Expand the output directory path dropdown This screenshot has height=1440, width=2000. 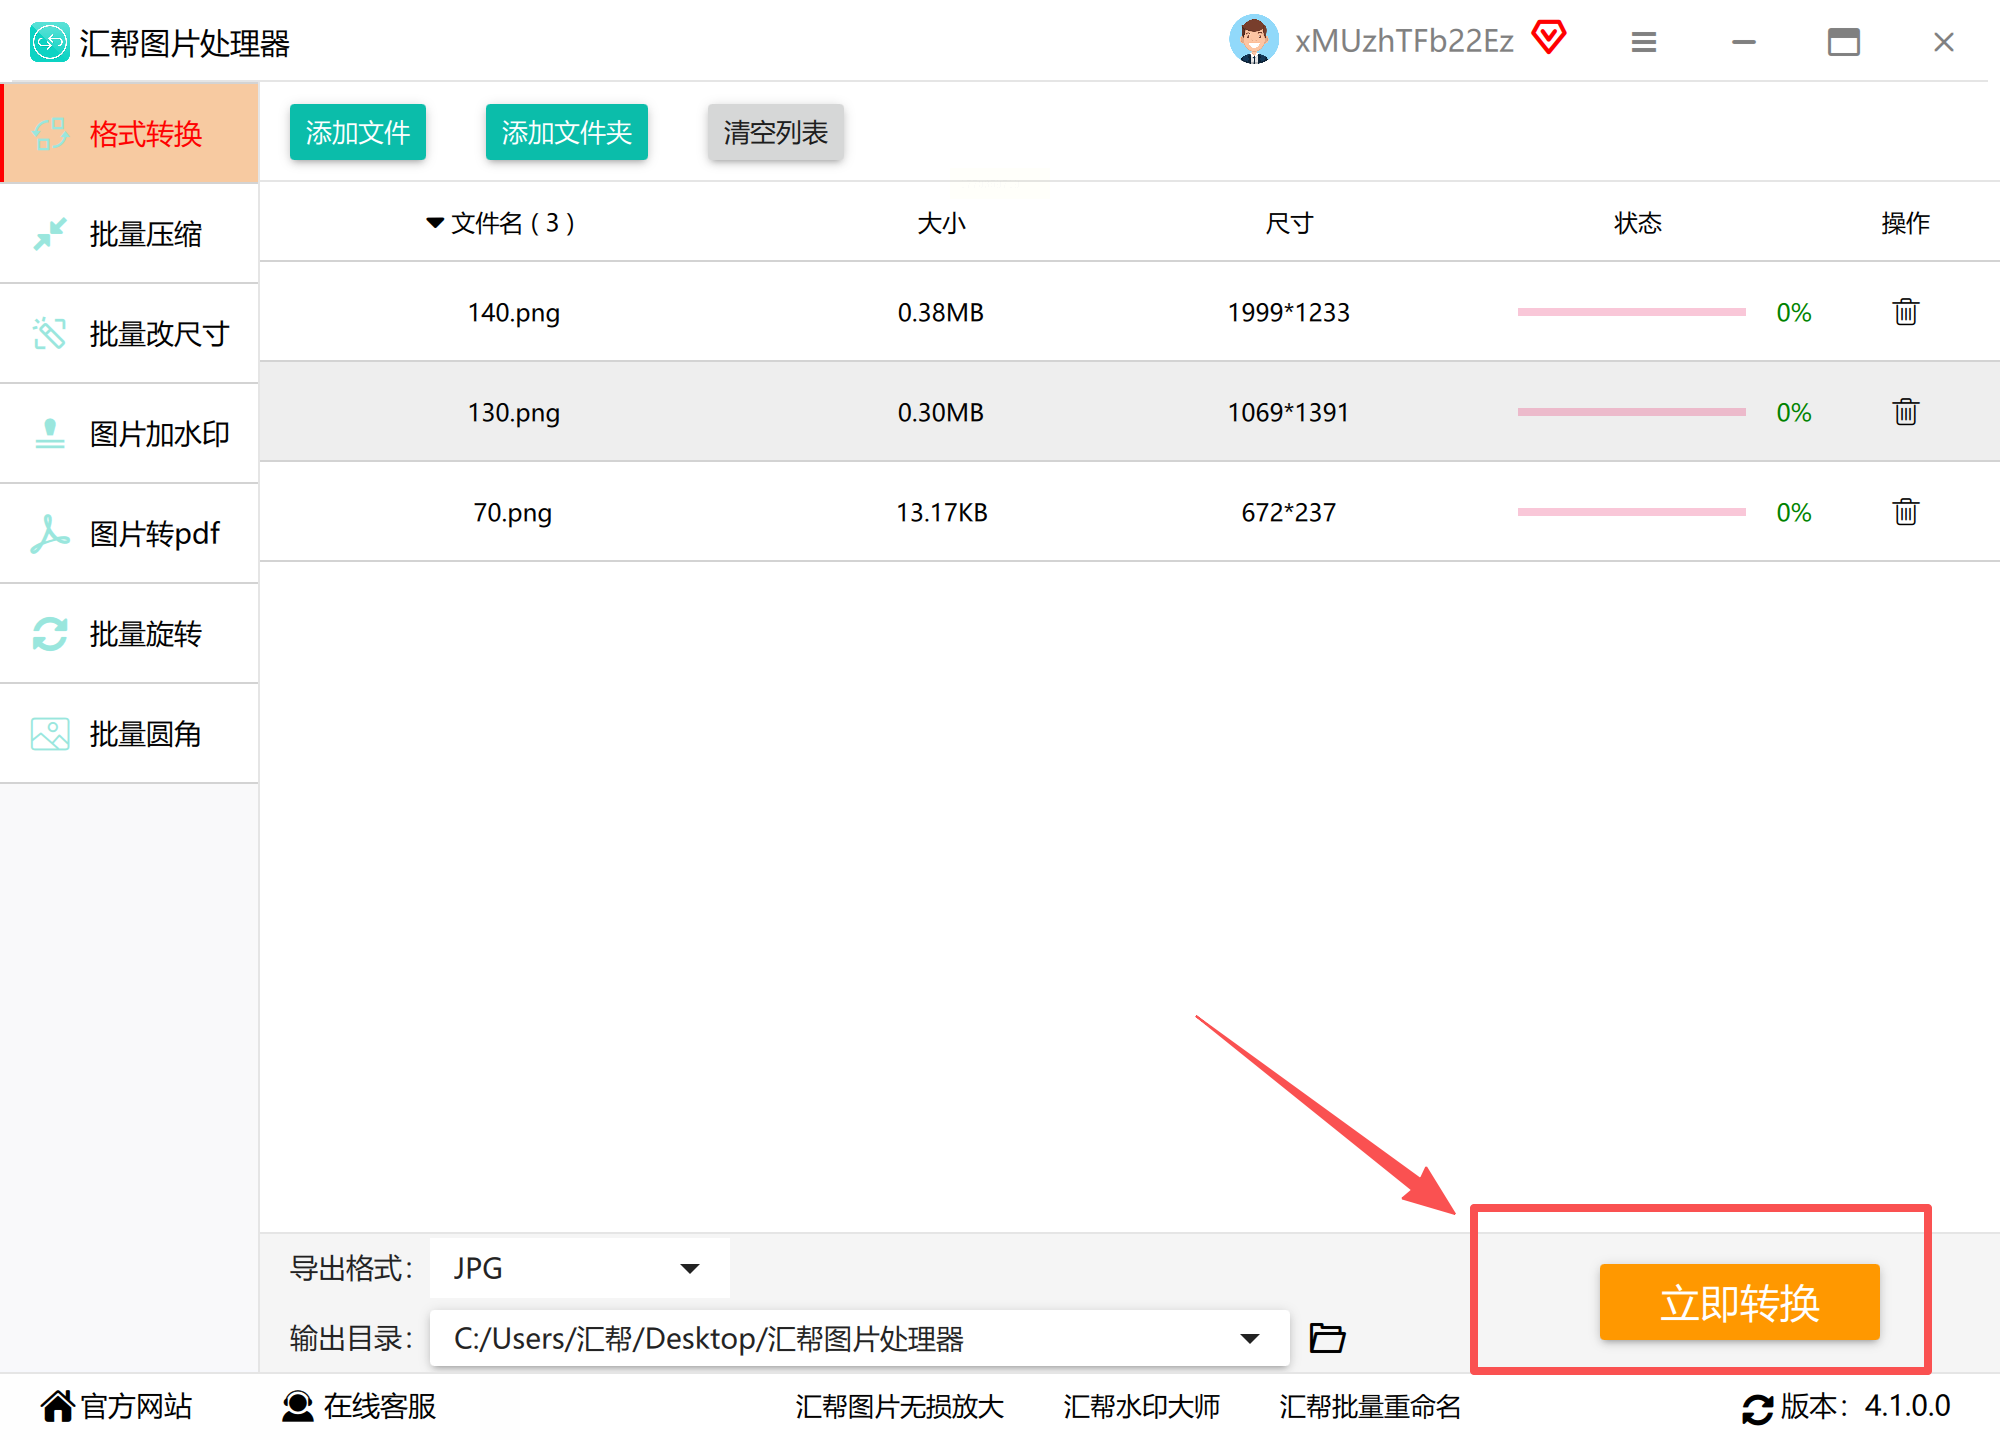tap(1249, 1338)
